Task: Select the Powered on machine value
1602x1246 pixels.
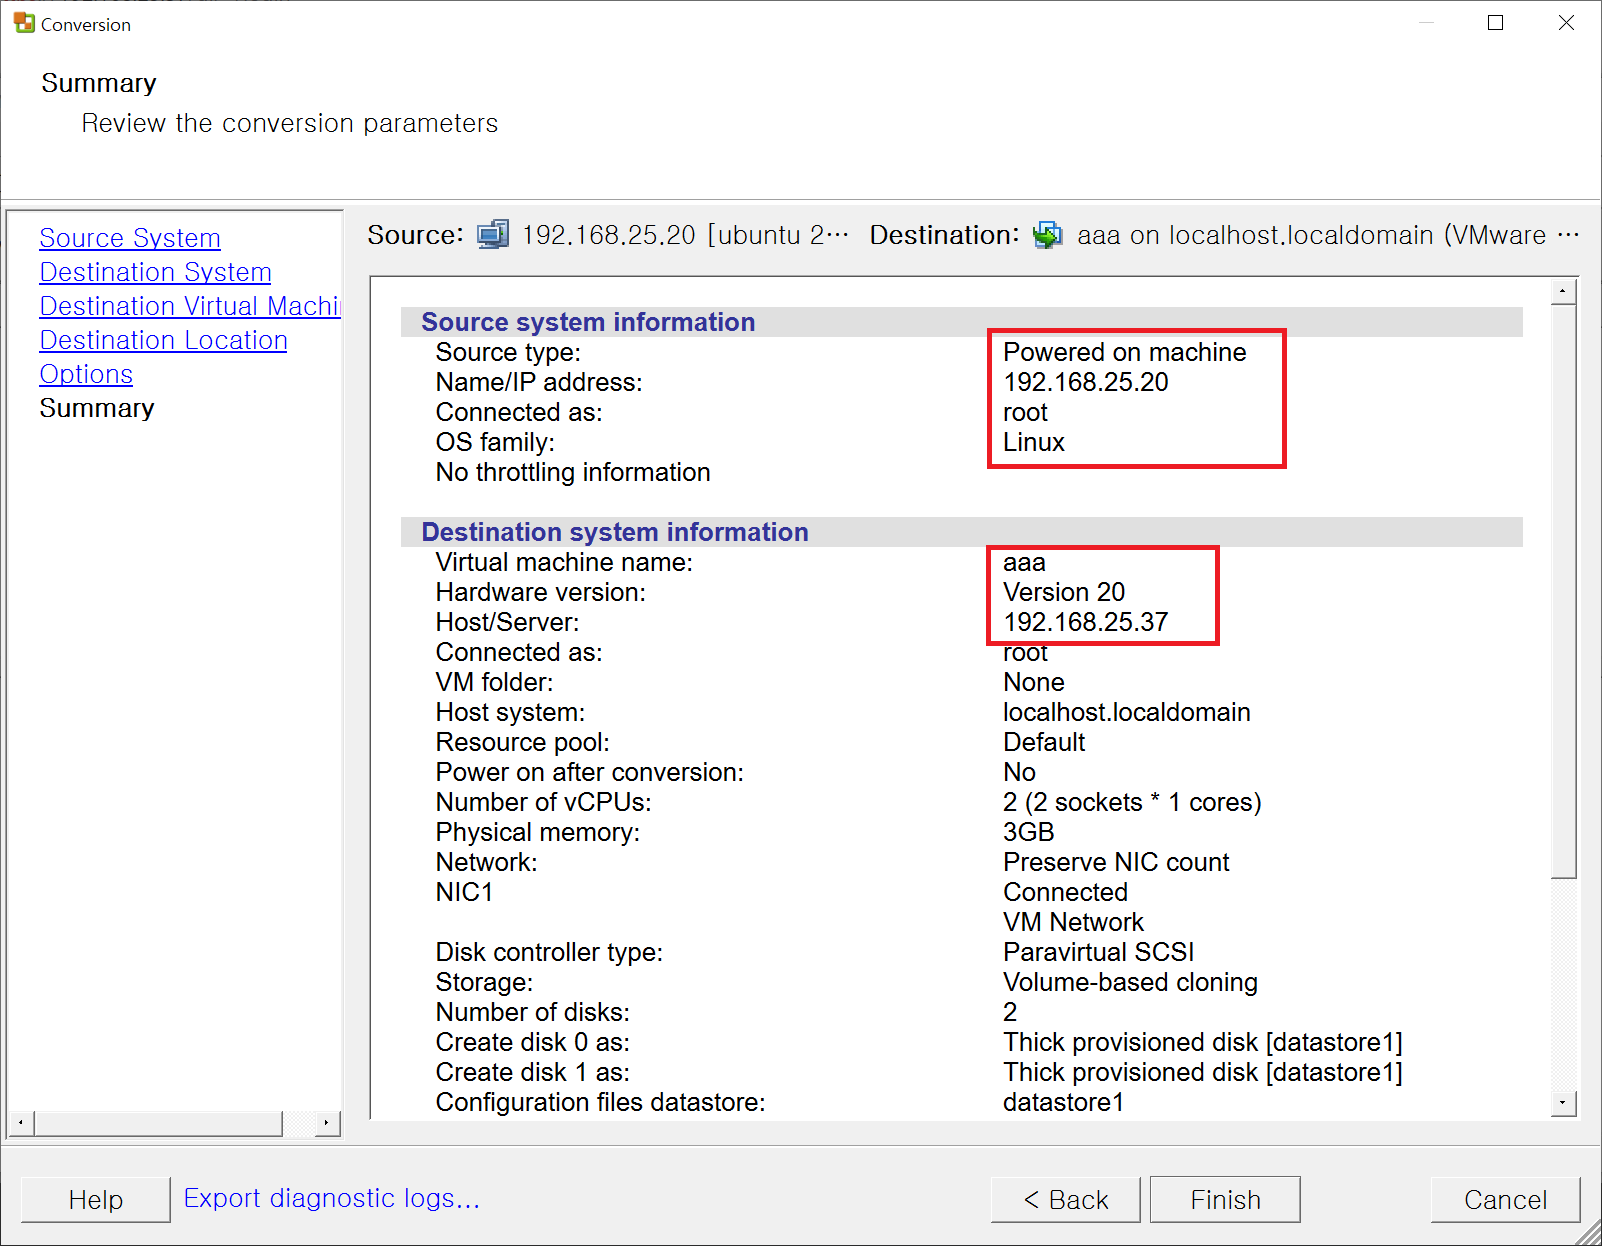Action: (x=1125, y=352)
